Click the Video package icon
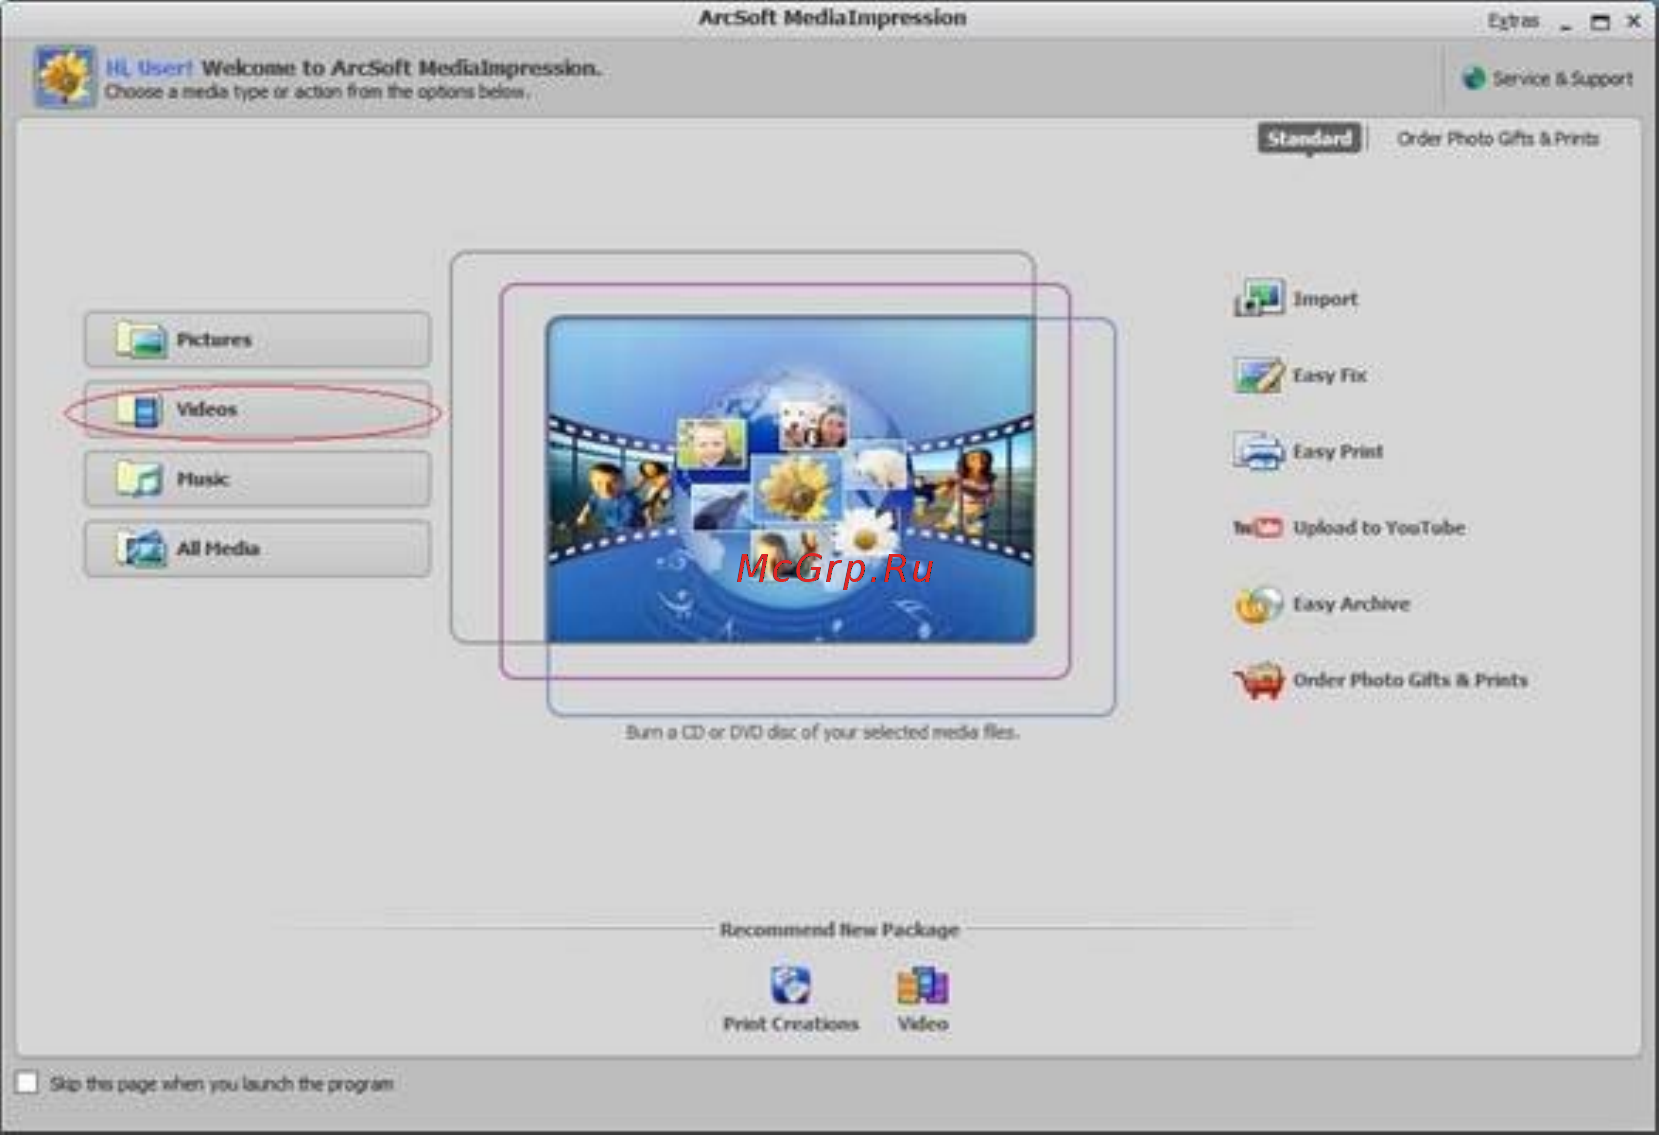Screen dimensions: 1659x1135 click(x=922, y=985)
